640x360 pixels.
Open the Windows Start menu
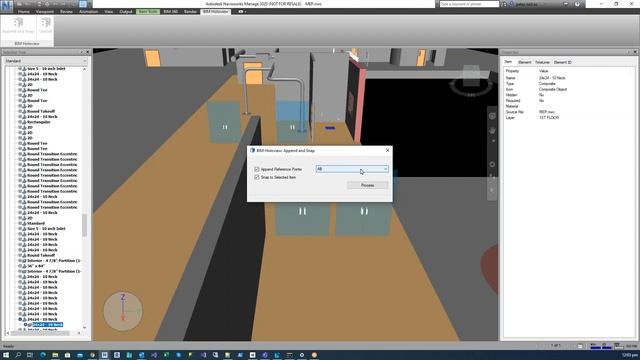[x=6, y=355]
